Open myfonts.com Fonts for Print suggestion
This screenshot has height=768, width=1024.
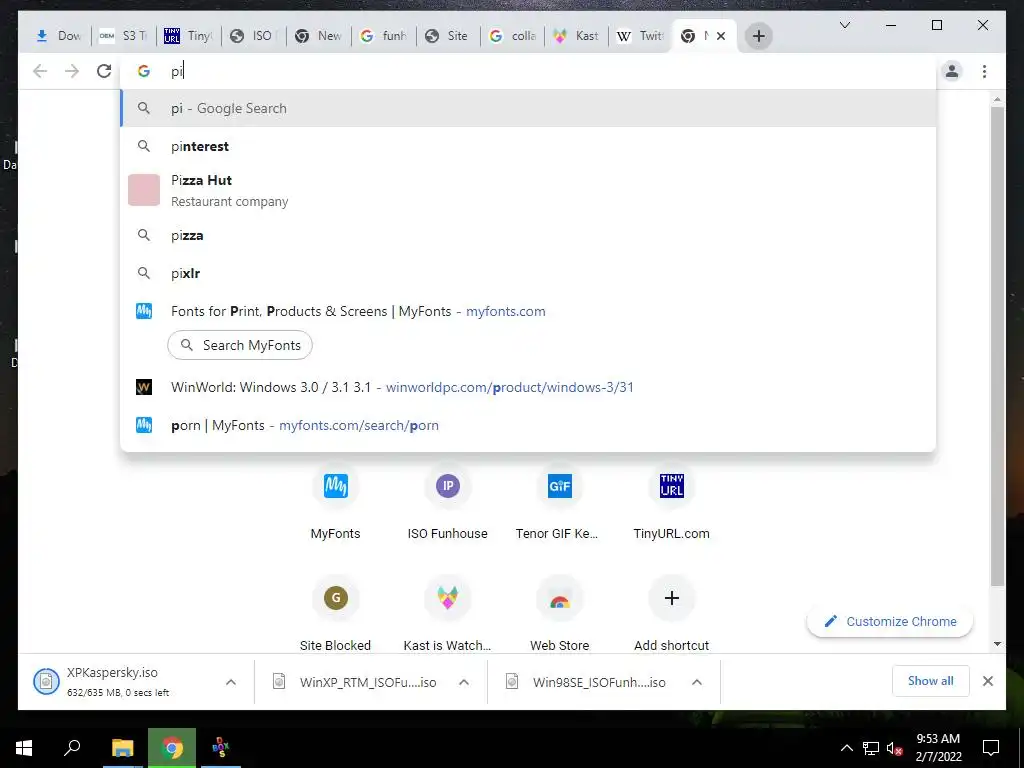(x=528, y=312)
